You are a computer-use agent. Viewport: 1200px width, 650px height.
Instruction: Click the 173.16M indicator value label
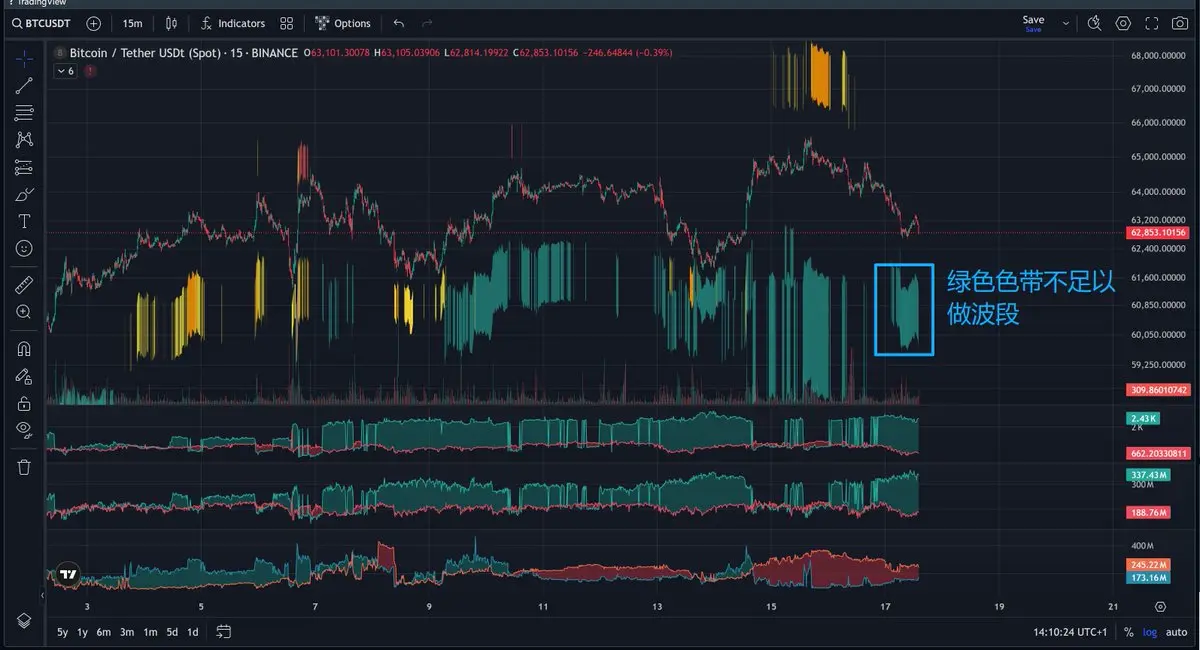1147,578
